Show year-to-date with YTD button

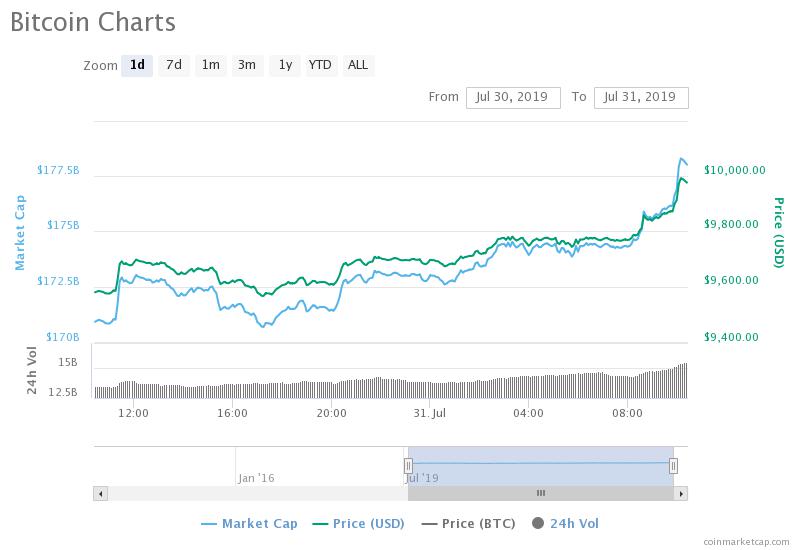tap(320, 65)
